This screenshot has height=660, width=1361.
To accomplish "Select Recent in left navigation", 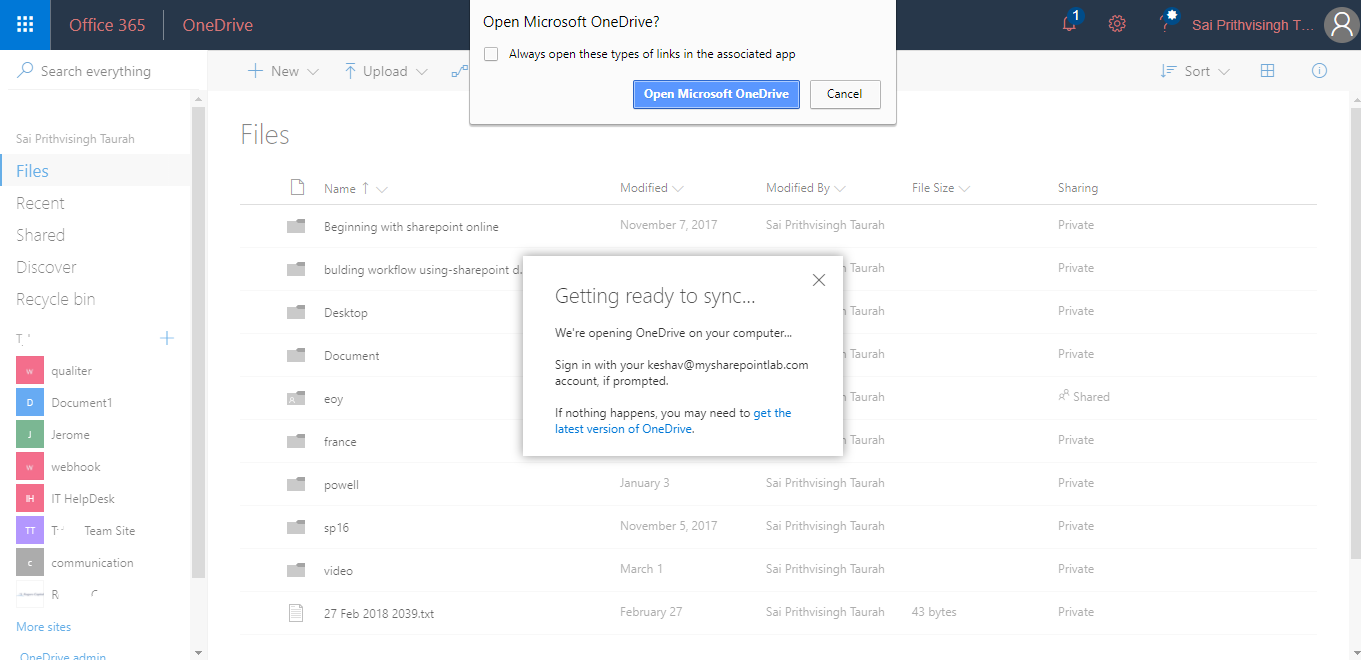I will (x=40, y=203).
